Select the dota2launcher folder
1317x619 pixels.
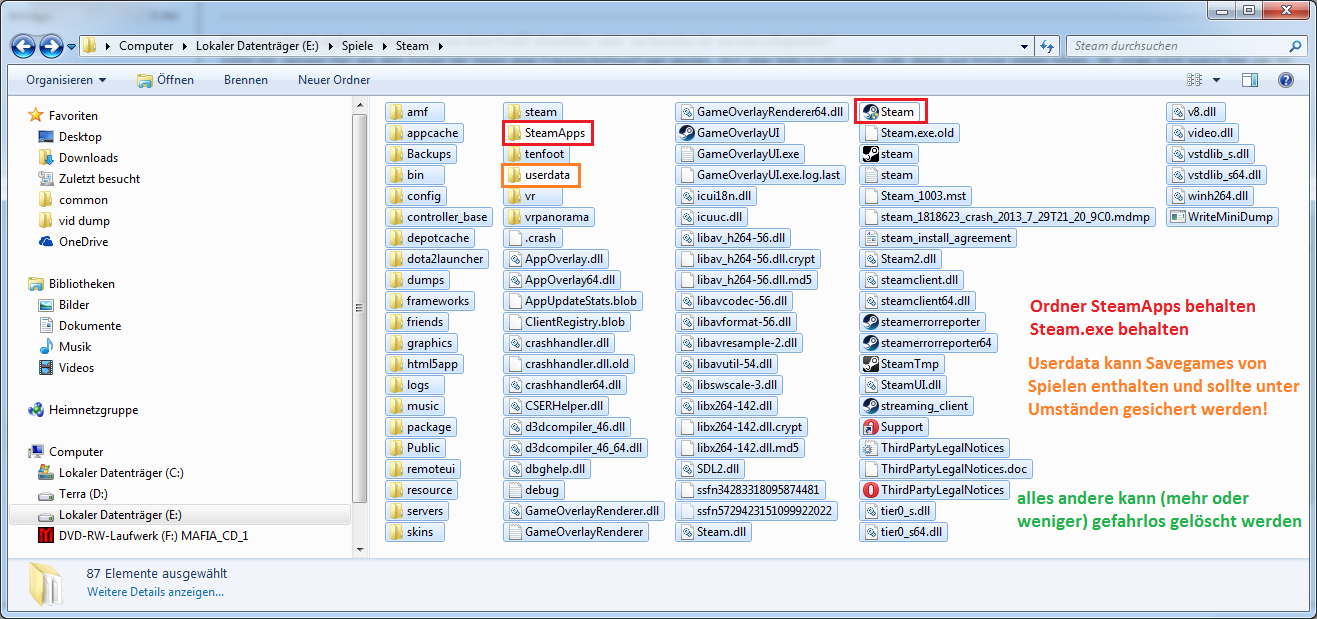(x=436, y=259)
